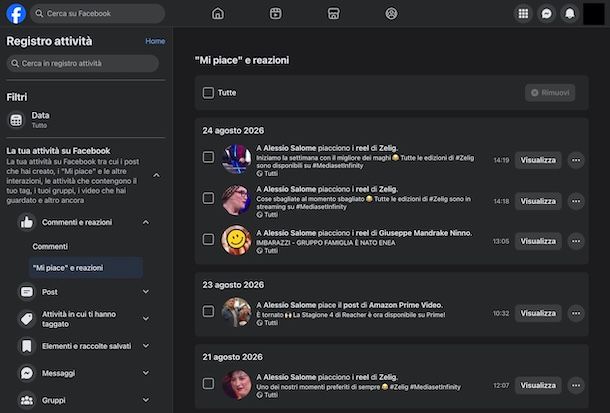The image size is (610, 413).
Task: Click the Home link in Registro attività
Action: point(155,41)
